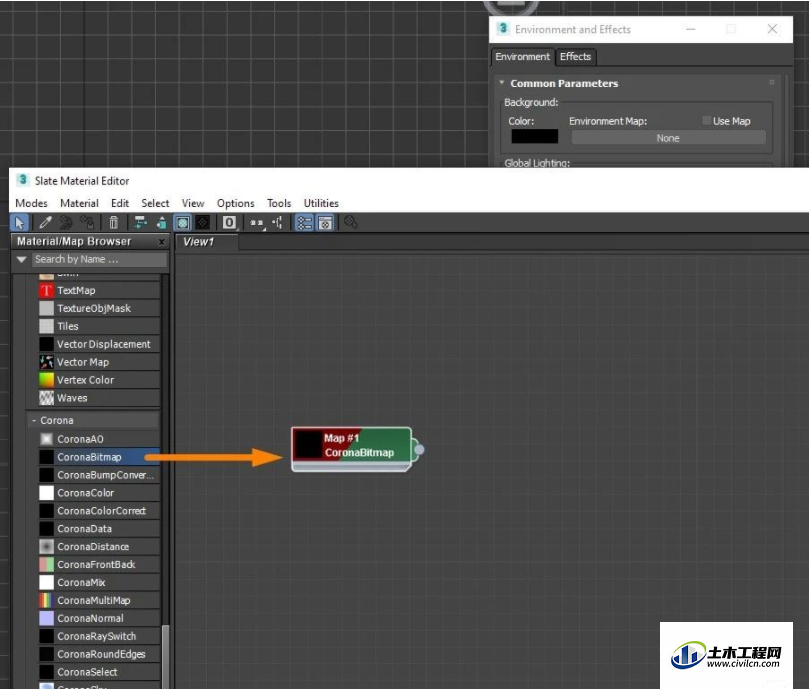
Task: Select the Map #1 CoronaBitmap node title
Action: pyautogui.click(x=359, y=445)
